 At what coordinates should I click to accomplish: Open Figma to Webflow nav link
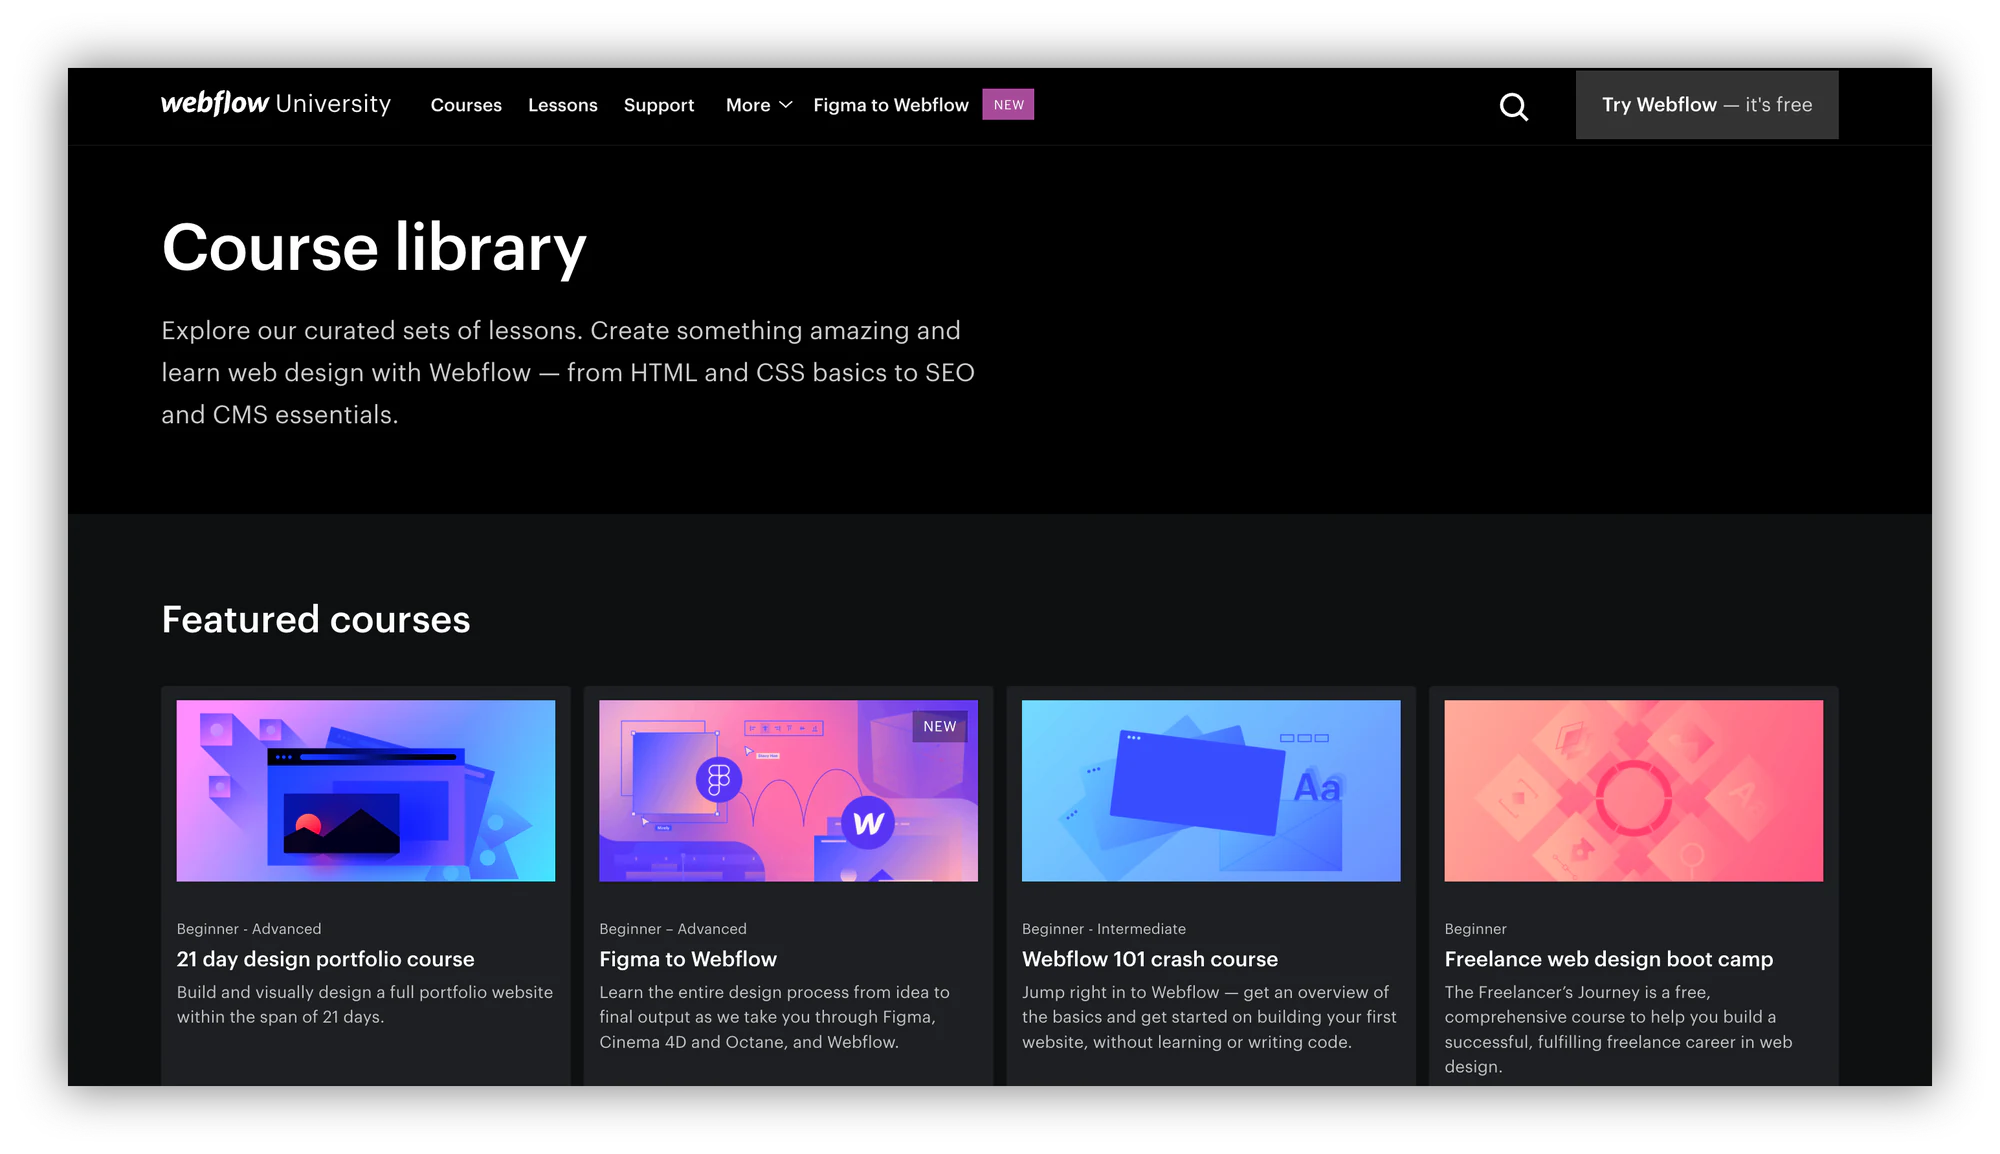click(891, 105)
